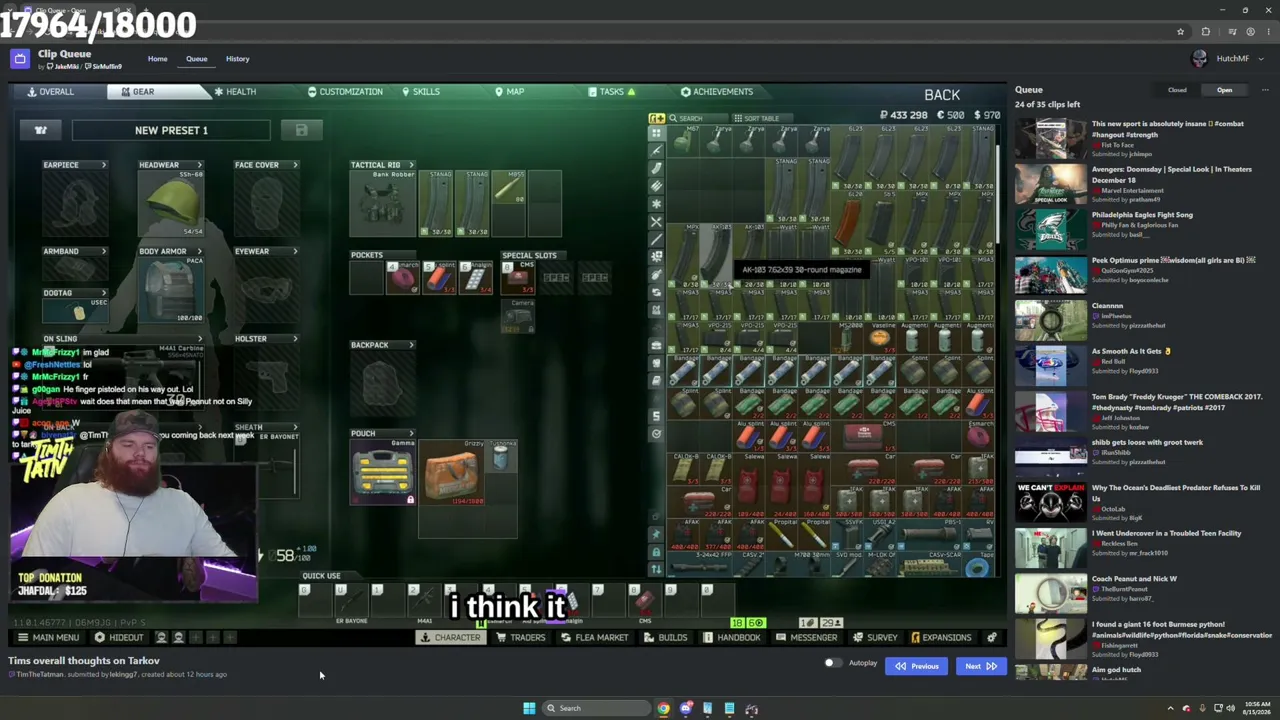Click the preset outfit icon button

(x=41, y=130)
